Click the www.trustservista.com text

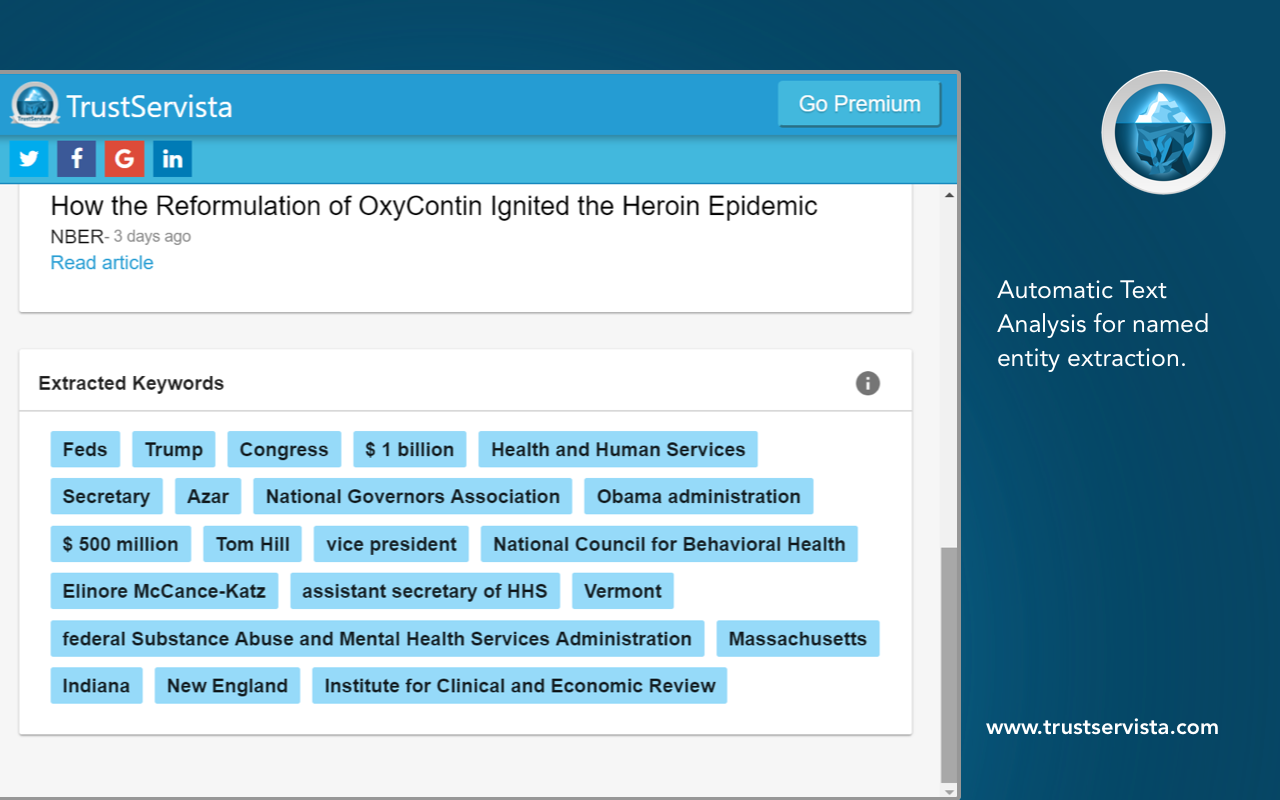click(x=1102, y=728)
